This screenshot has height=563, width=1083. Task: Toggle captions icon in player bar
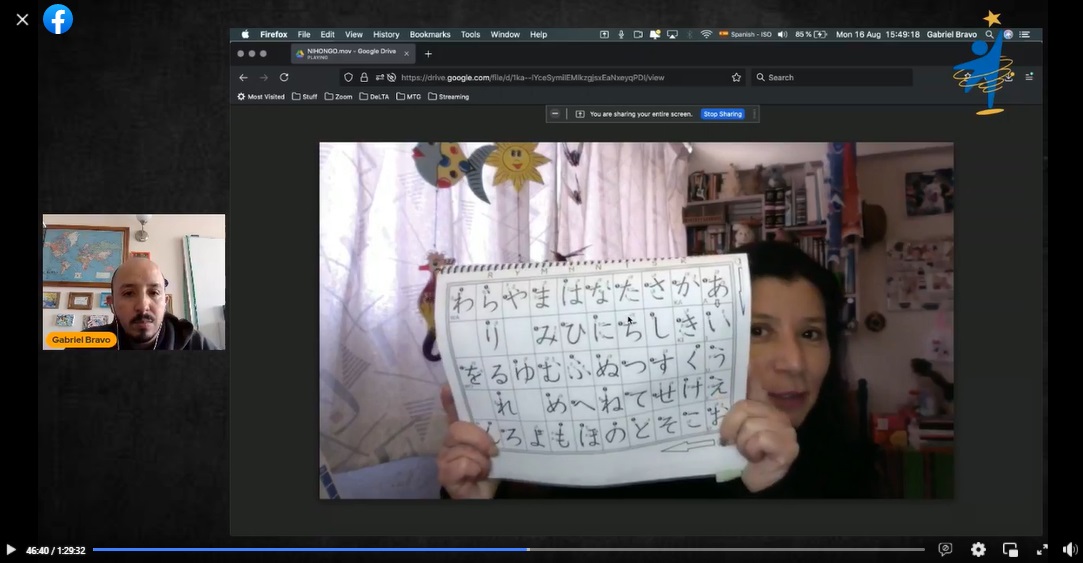pyautogui.click(x=945, y=550)
